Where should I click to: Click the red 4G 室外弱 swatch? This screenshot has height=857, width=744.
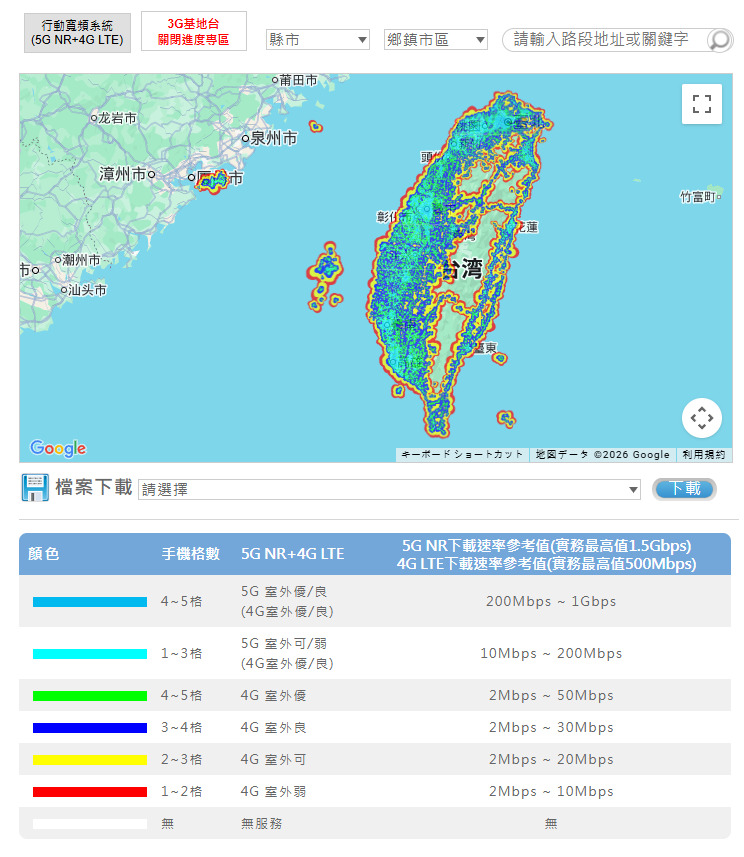point(90,792)
